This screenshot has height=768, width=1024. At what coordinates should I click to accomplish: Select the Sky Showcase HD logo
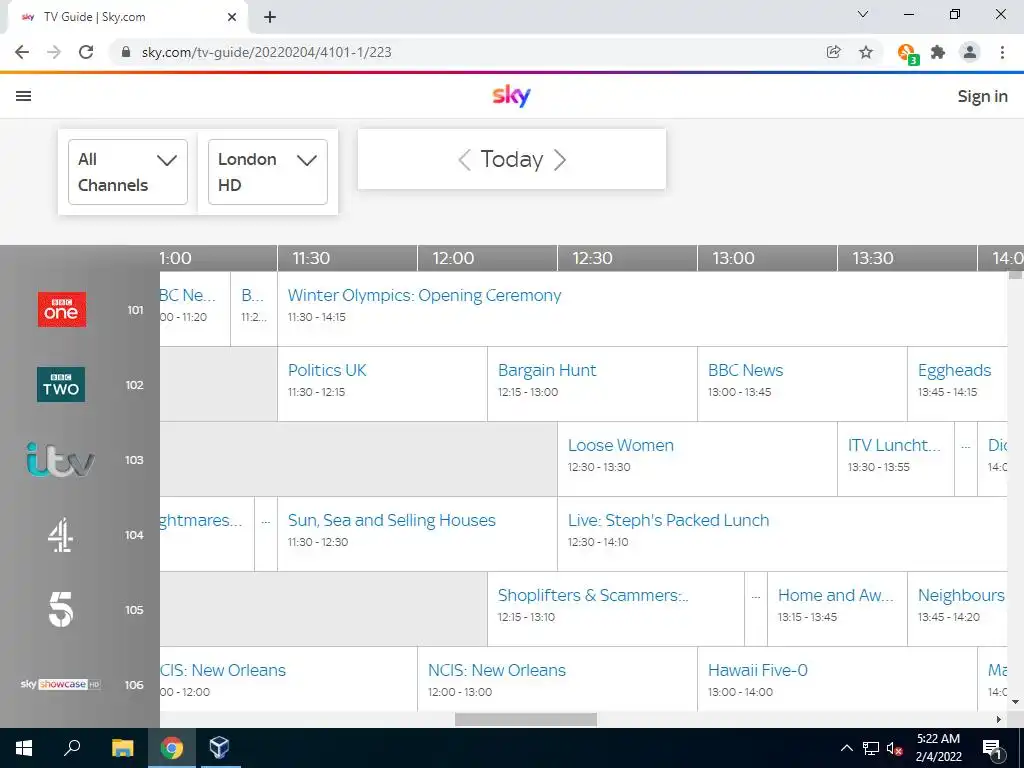pos(60,684)
